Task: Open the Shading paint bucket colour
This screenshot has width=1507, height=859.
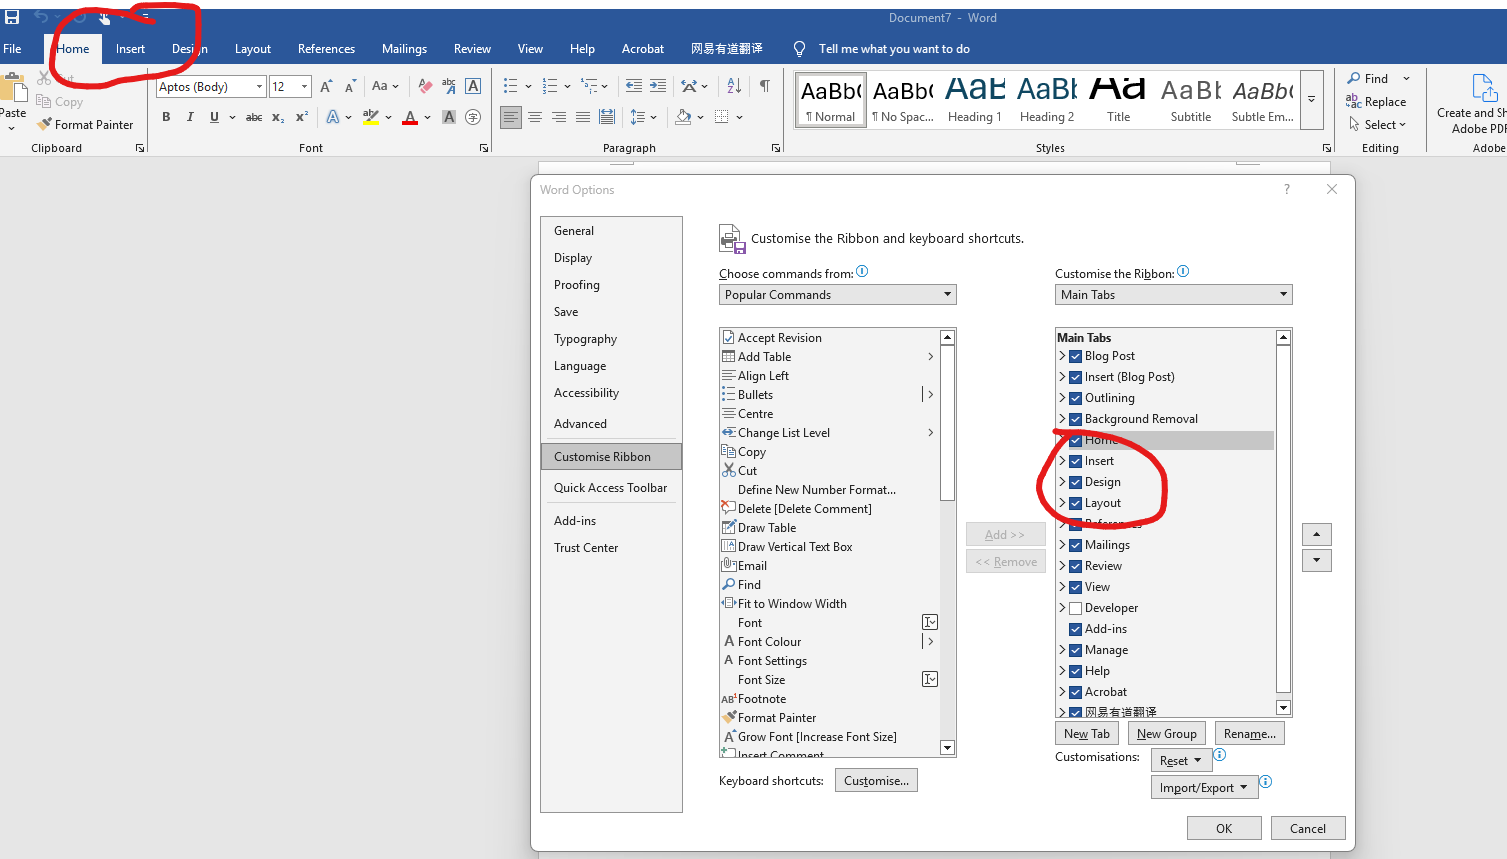Action: click(x=683, y=117)
